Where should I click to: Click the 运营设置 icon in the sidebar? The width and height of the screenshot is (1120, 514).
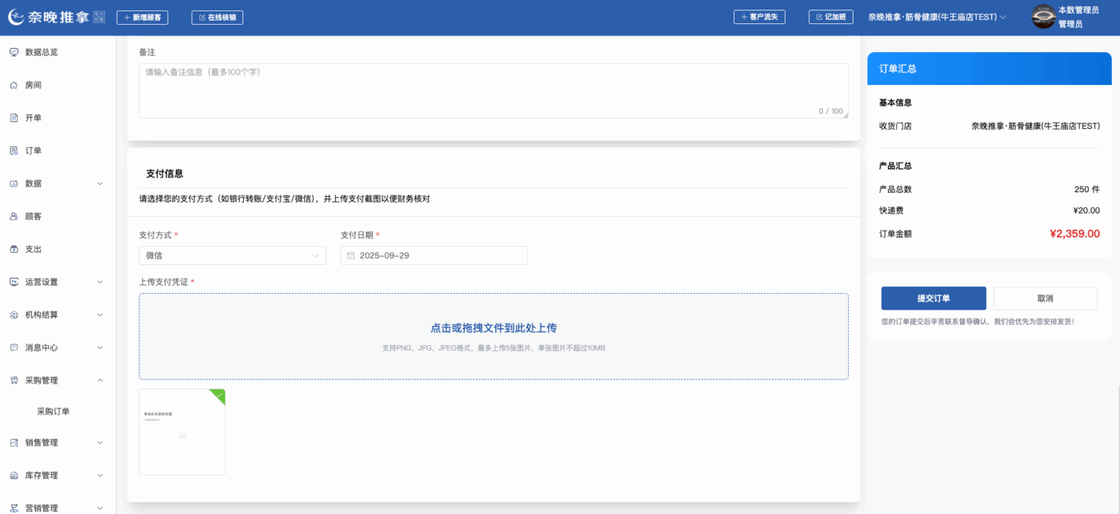click(x=14, y=282)
